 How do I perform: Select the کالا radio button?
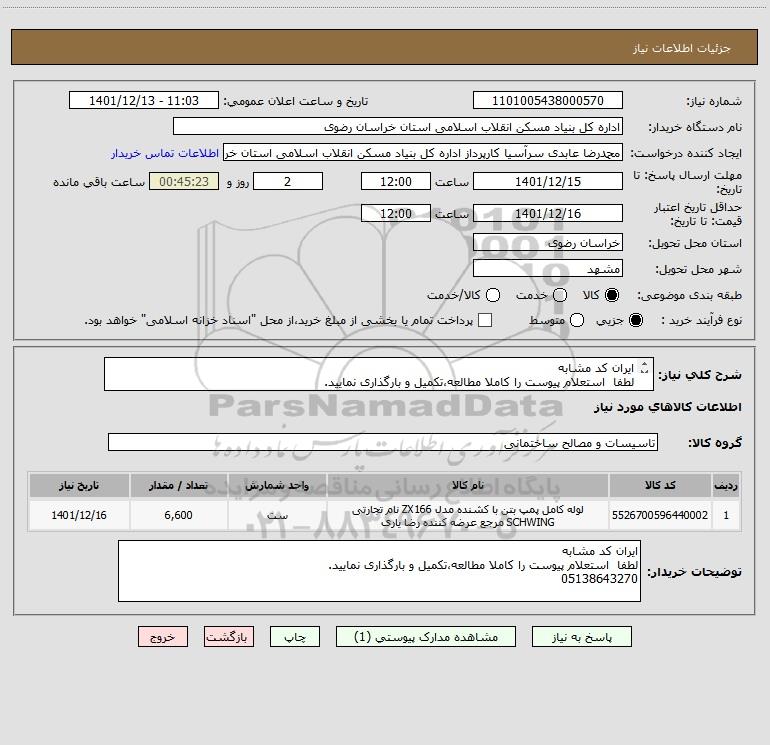612,295
